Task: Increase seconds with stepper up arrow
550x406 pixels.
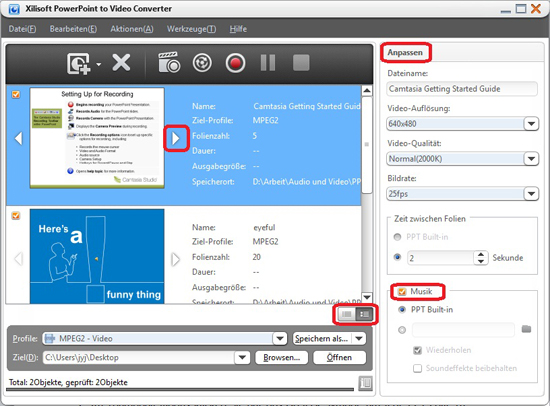Action: tap(481, 254)
